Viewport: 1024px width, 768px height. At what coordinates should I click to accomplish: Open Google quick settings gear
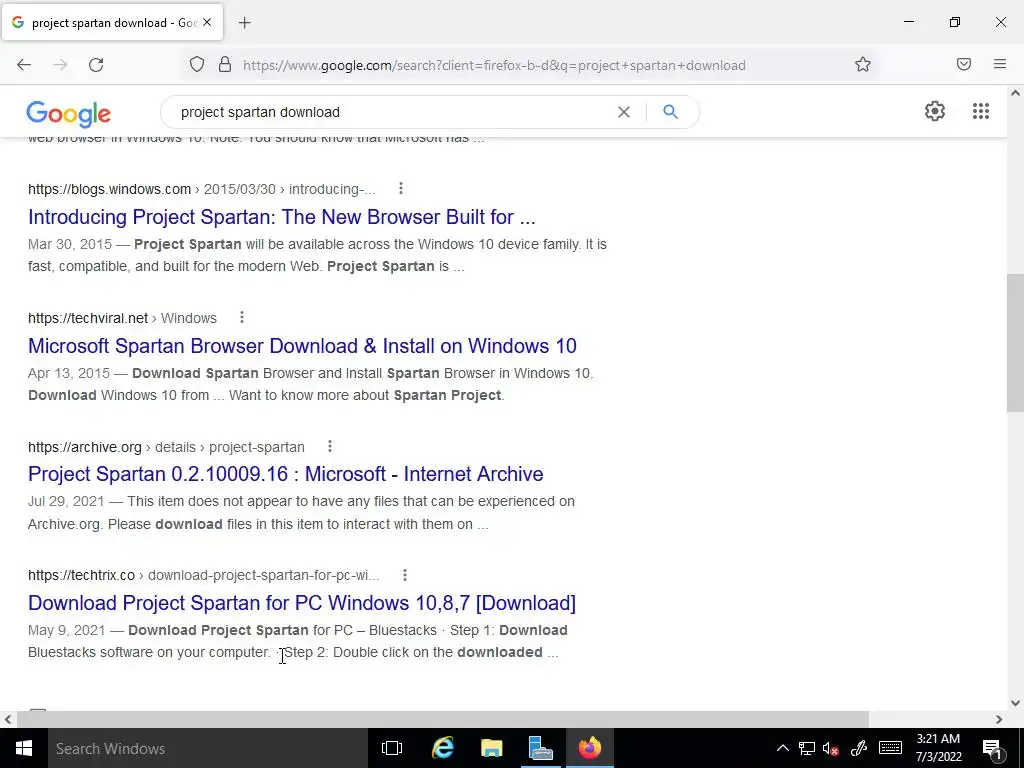935,111
